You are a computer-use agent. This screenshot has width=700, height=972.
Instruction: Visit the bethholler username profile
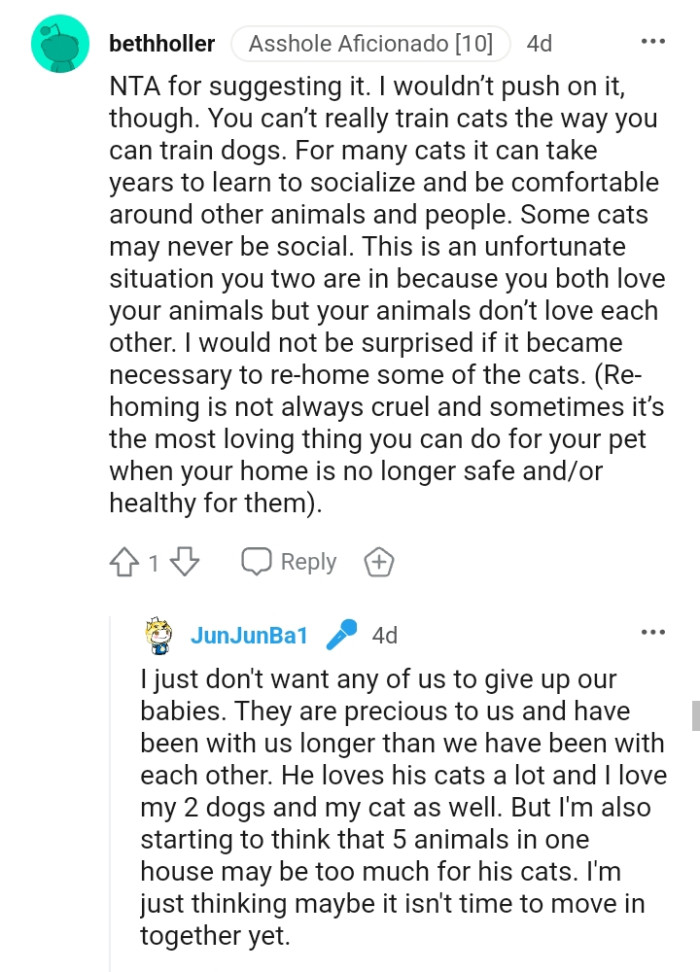coord(161,44)
